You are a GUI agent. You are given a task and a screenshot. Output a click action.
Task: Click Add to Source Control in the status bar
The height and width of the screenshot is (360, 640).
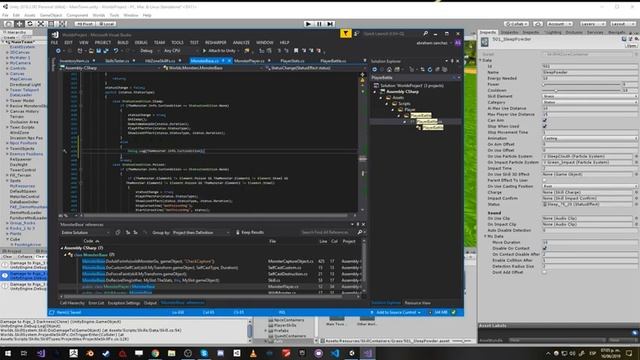396,312
